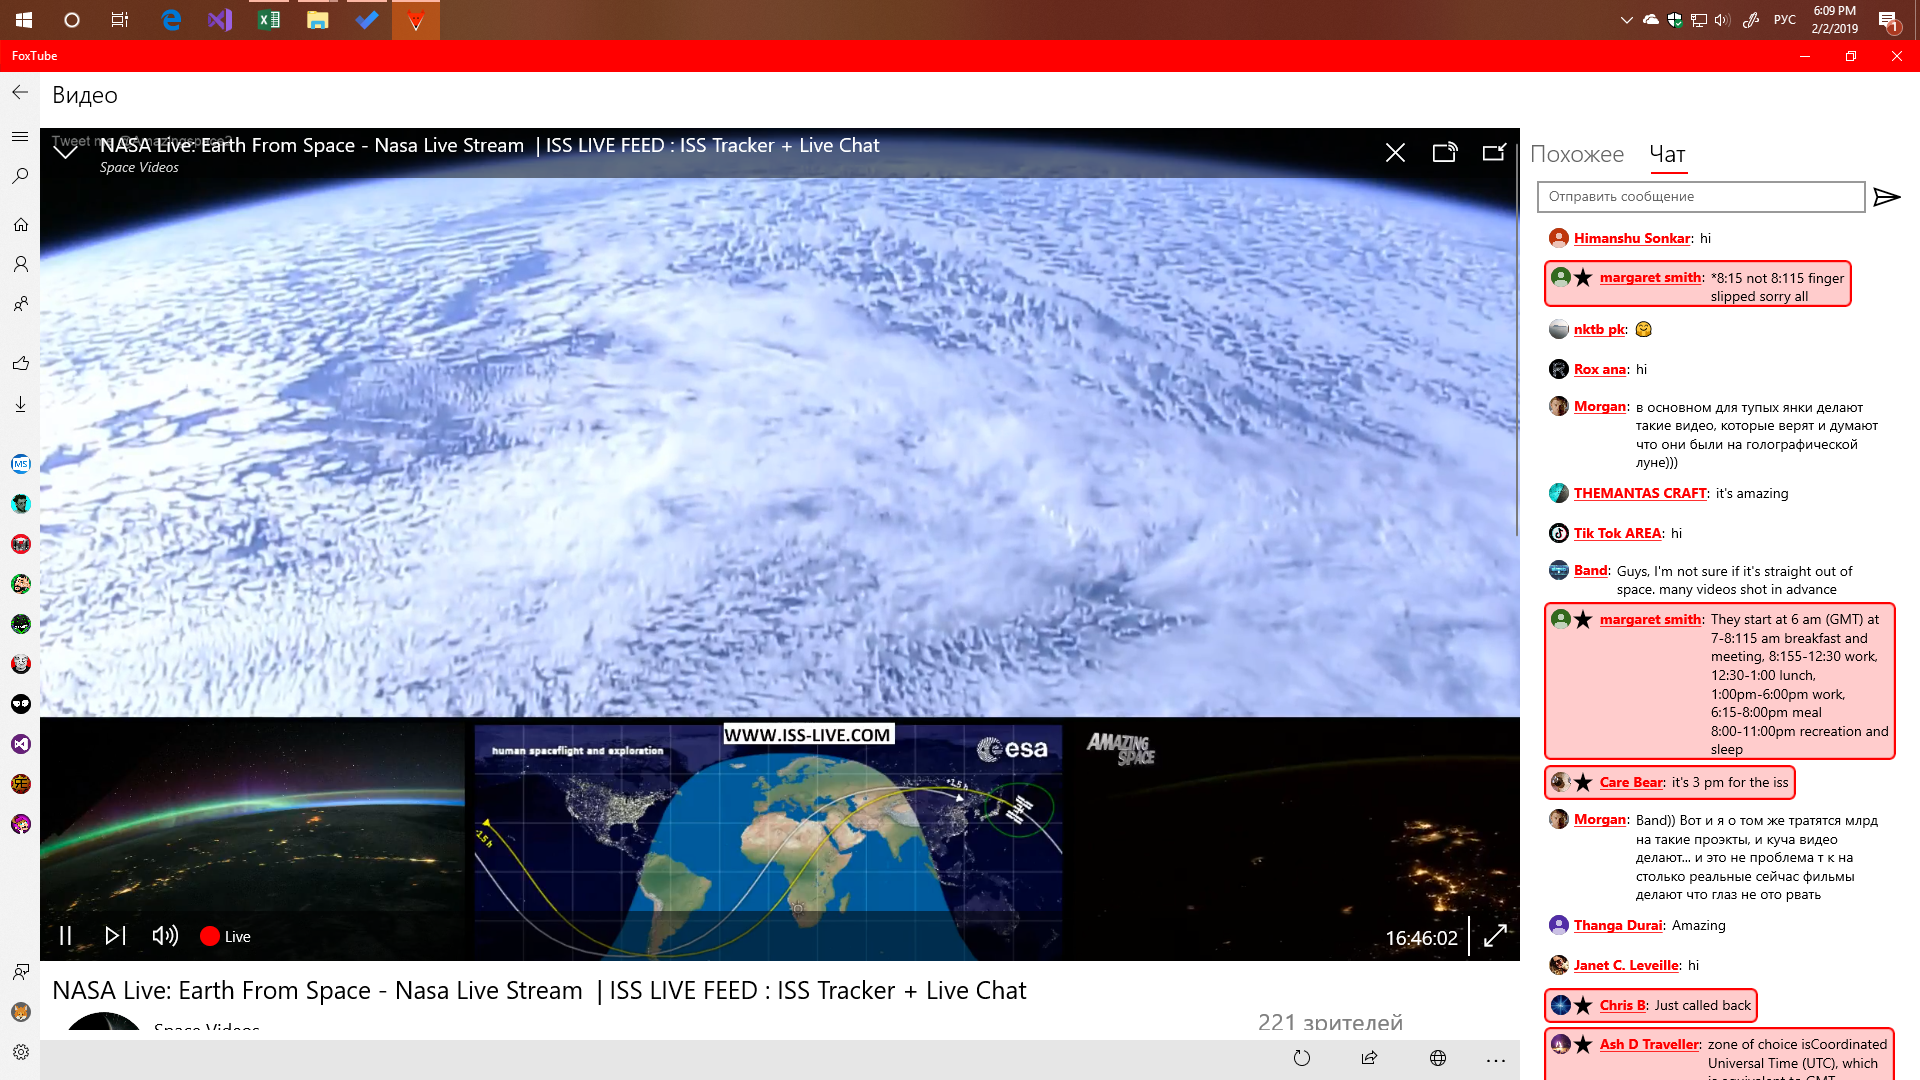Select the Чат tab

coord(1667,154)
